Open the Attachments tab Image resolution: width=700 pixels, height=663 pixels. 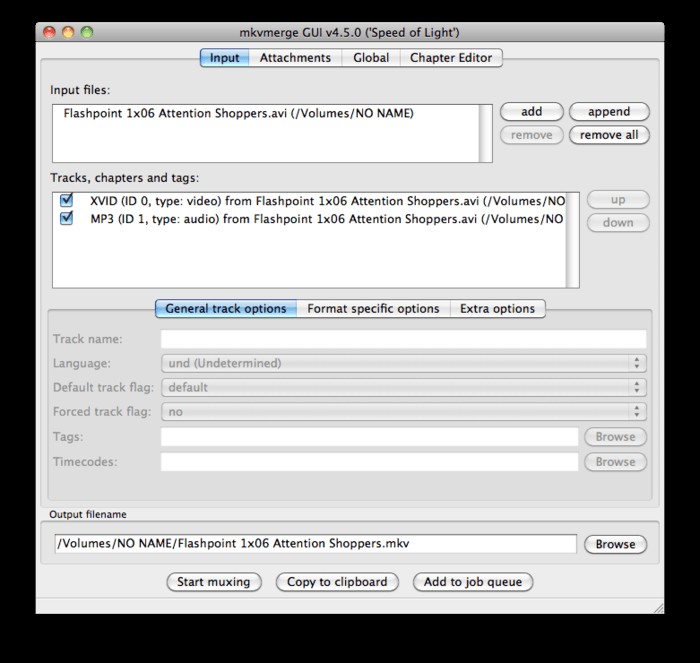pos(295,58)
